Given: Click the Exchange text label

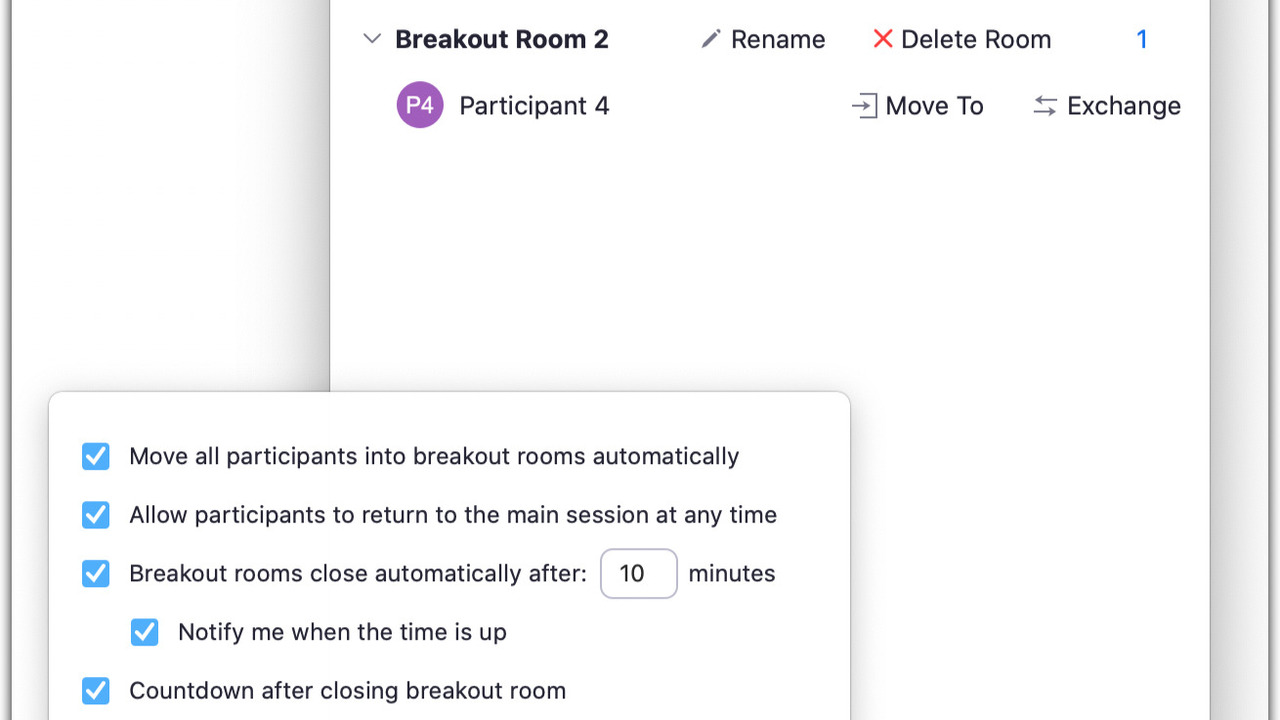Looking at the screenshot, I should (1123, 106).
